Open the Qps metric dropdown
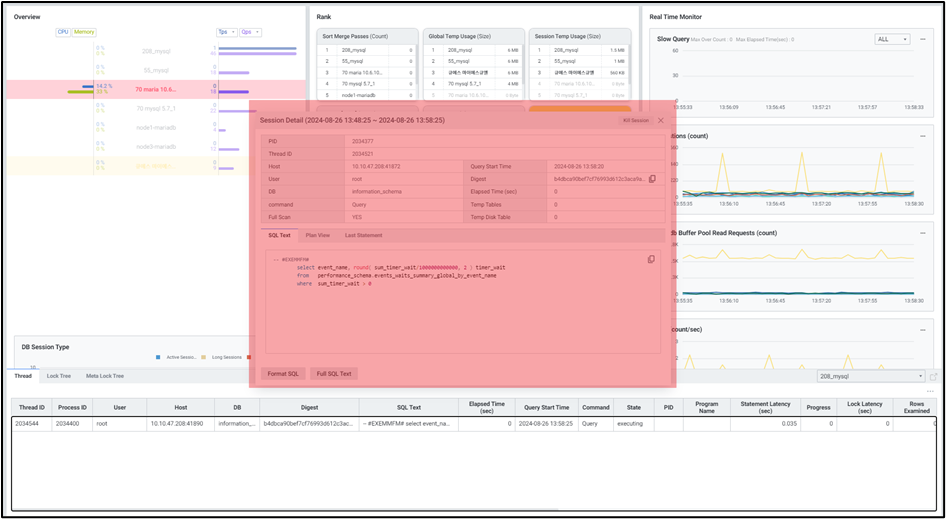 pyautogui.click(x=250, y=32)
